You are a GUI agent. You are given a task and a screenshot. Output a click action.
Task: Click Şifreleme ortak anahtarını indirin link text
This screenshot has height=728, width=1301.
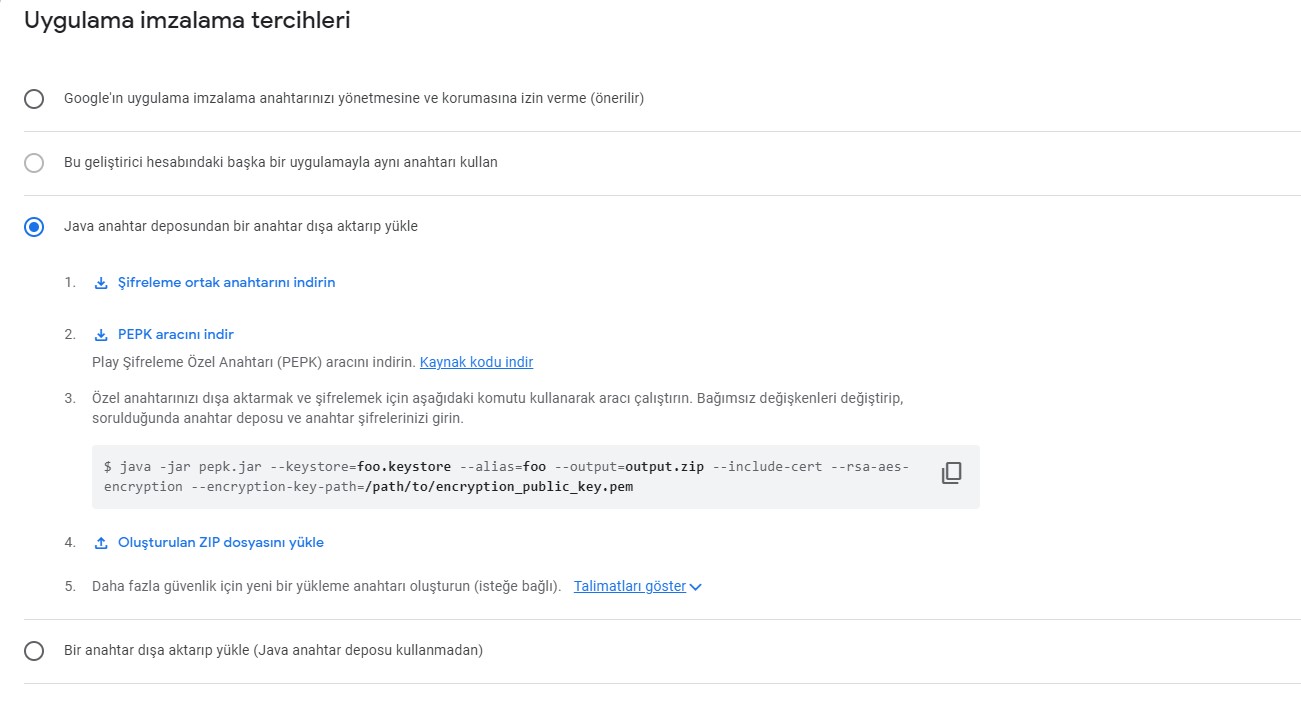coord(226,283)
